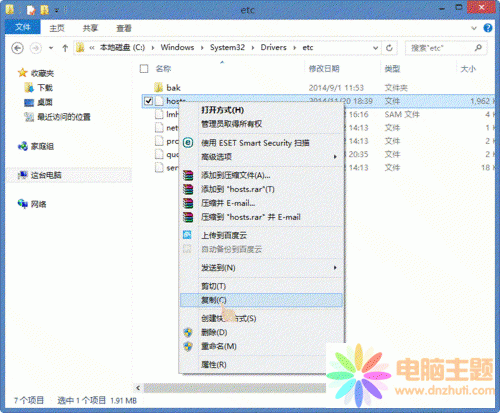Viewport: 500px width, 413px height.
Task: Expand the arrow after Drivers breadcrumb
Action: point(295,48)
